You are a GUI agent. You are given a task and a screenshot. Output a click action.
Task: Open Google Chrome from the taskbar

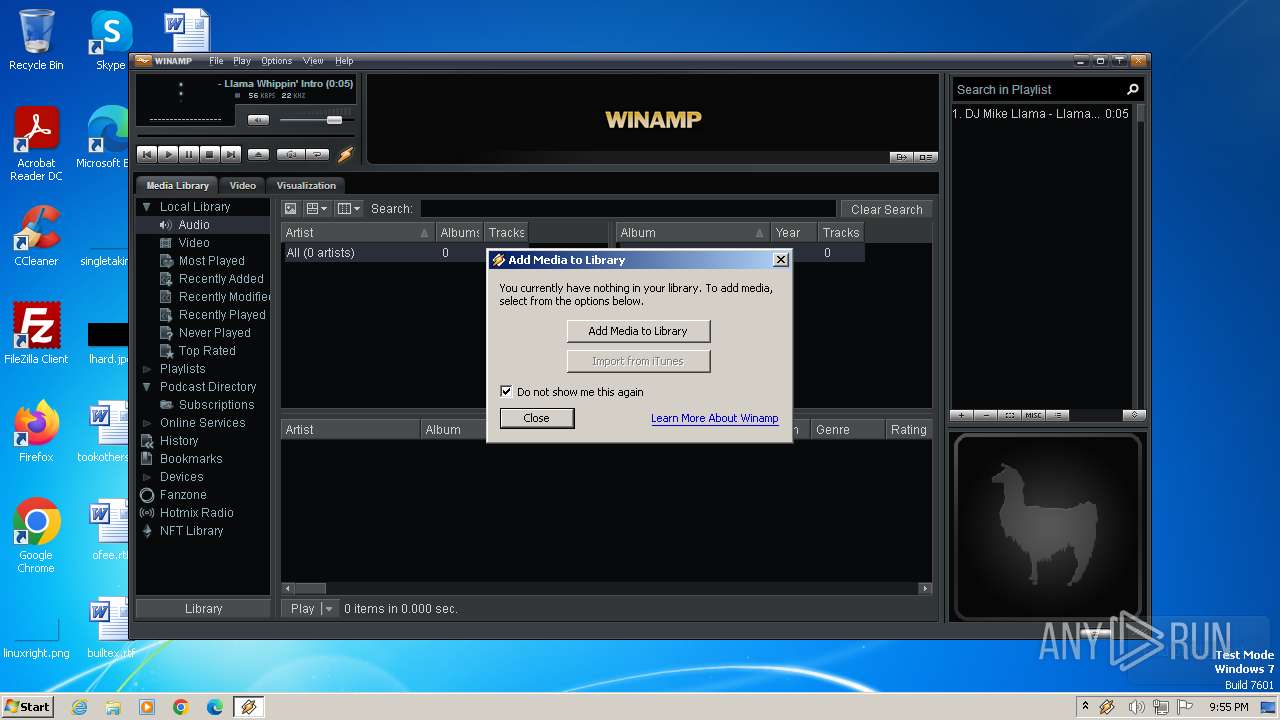(x=180, y=707)
